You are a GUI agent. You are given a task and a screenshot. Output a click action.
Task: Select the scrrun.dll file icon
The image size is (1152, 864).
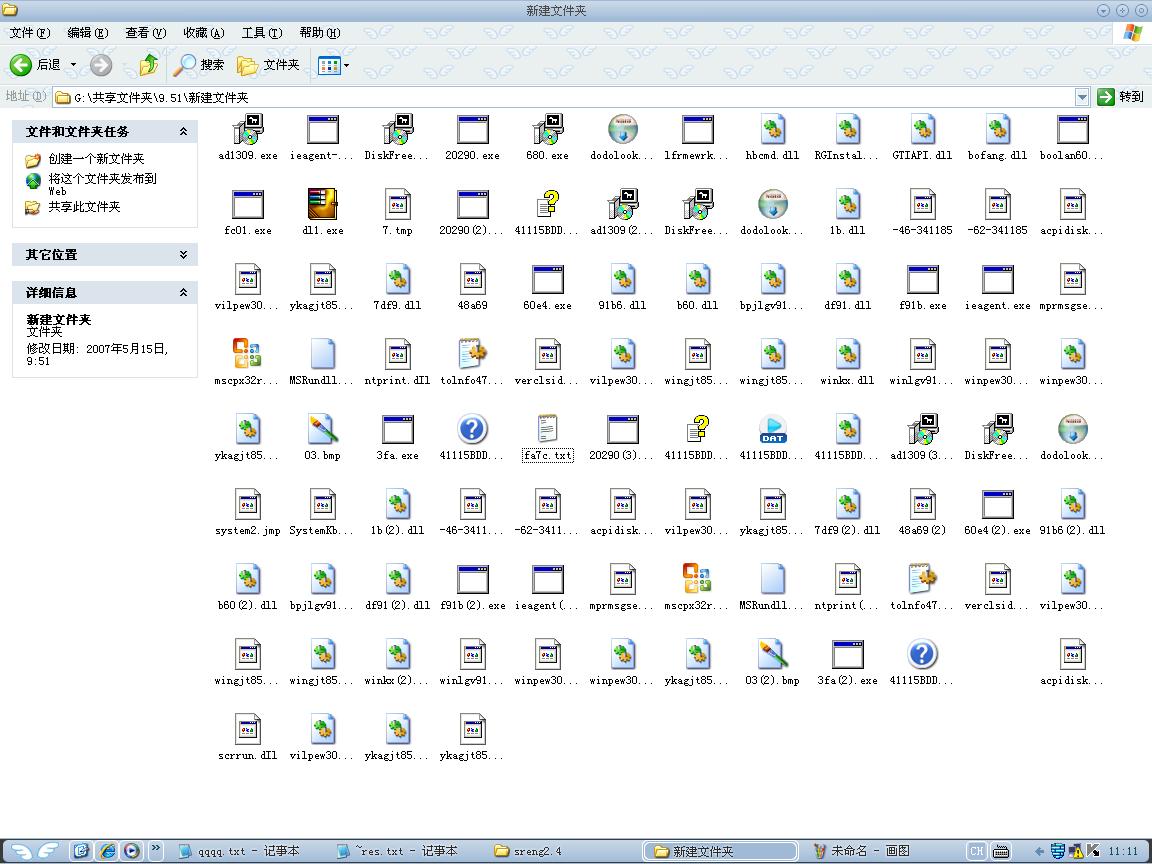247,730
